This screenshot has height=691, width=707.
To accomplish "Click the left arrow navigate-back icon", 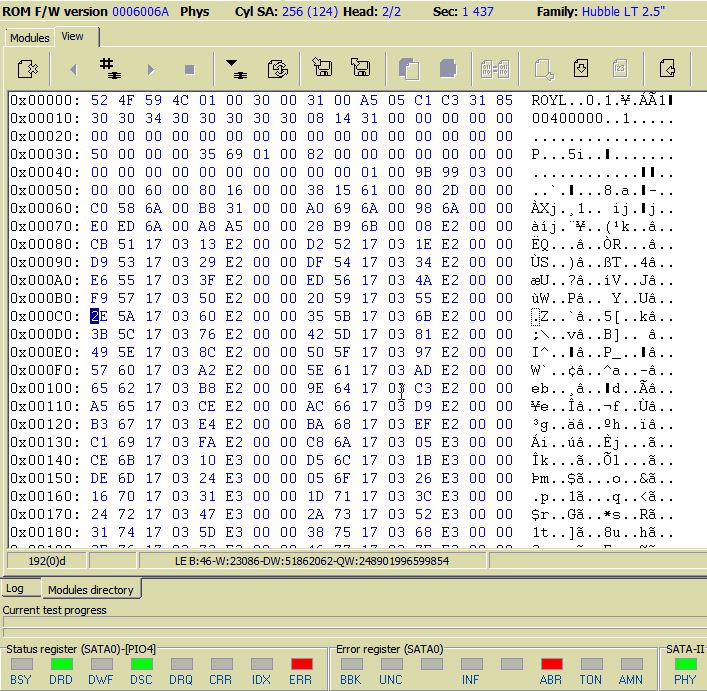I will pyautogui.click(x=73, y=69).
